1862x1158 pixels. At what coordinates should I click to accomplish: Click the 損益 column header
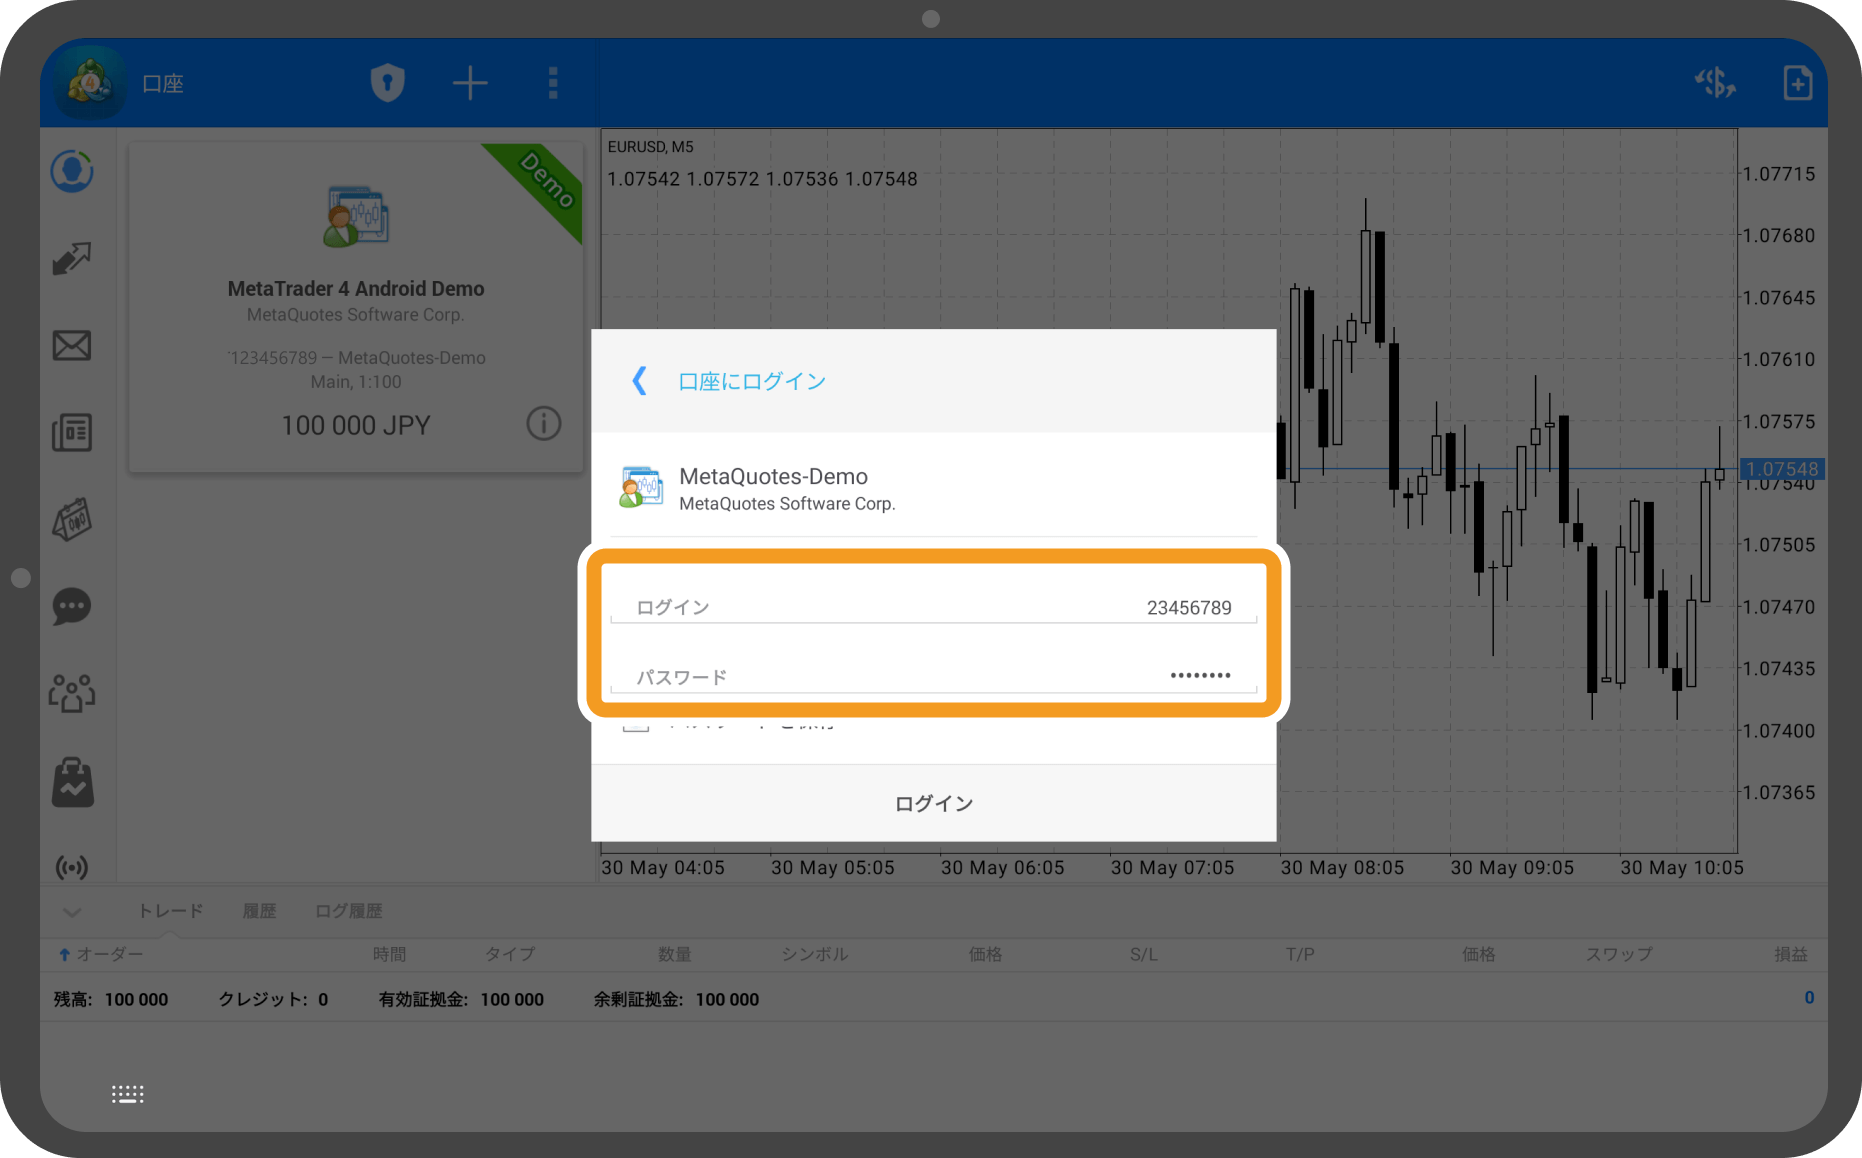(1791, 954)
